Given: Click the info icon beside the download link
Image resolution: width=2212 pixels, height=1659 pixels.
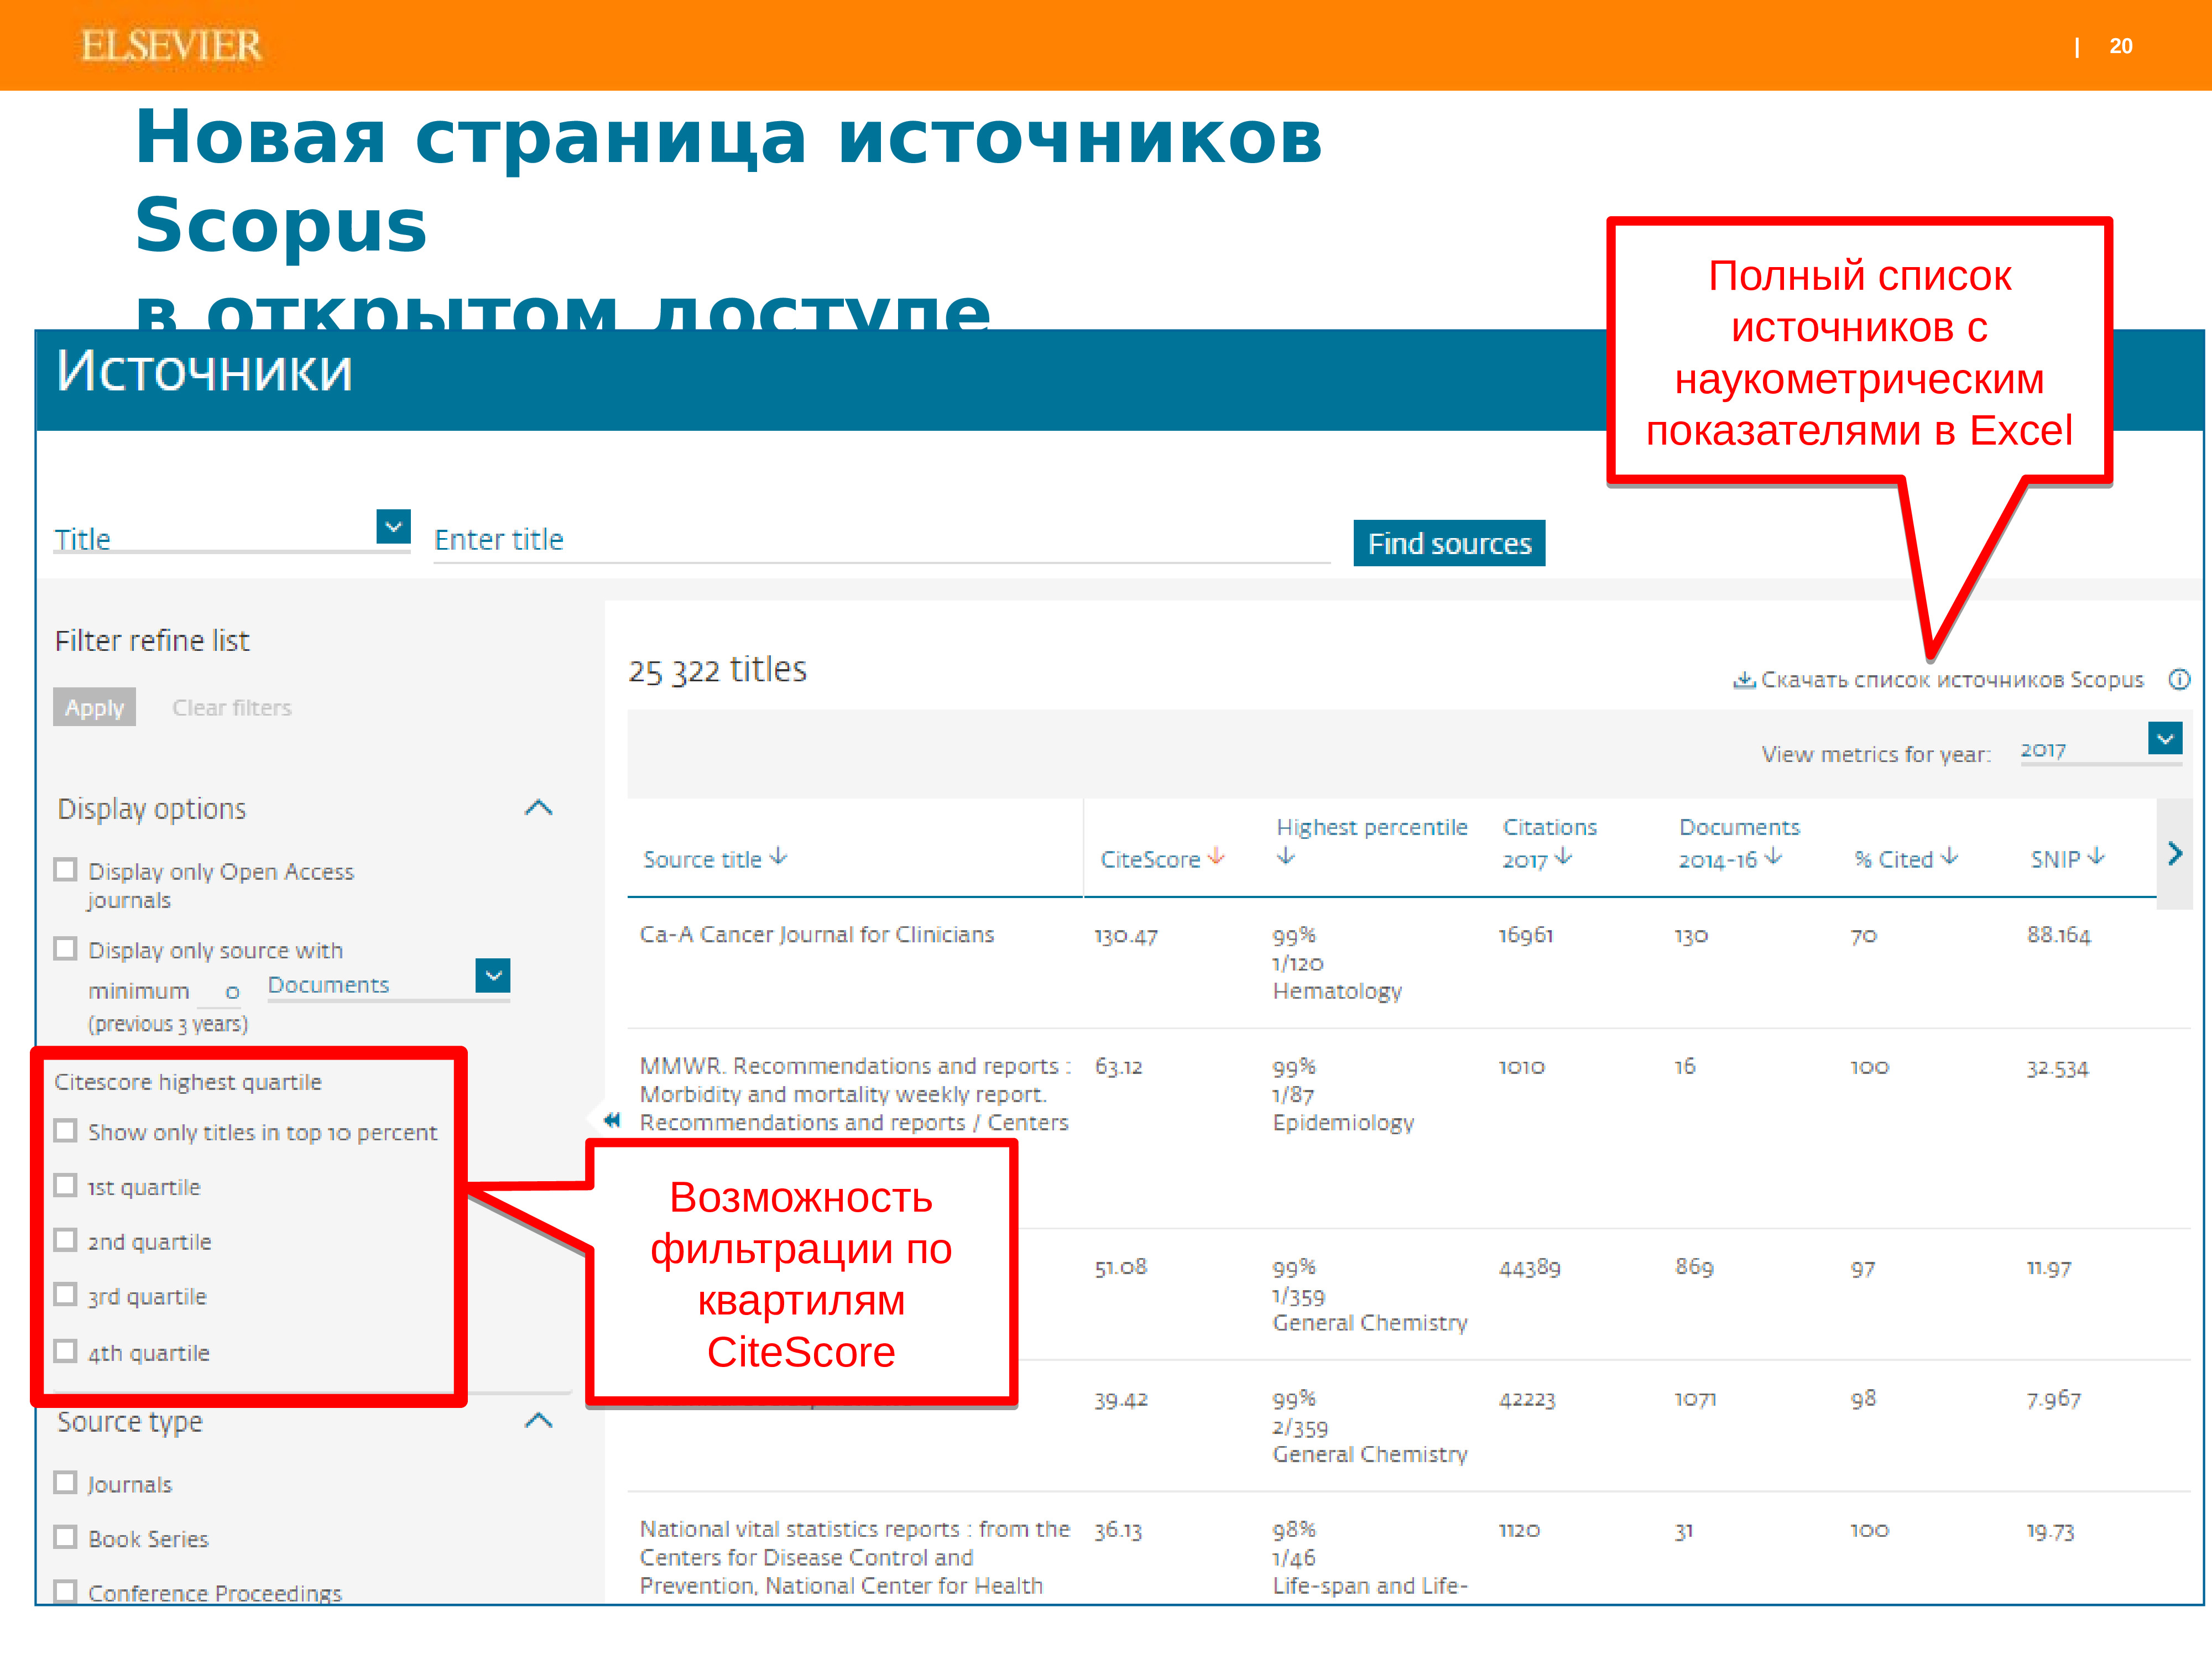Looking at the screenshot, I should point(2180,679).
